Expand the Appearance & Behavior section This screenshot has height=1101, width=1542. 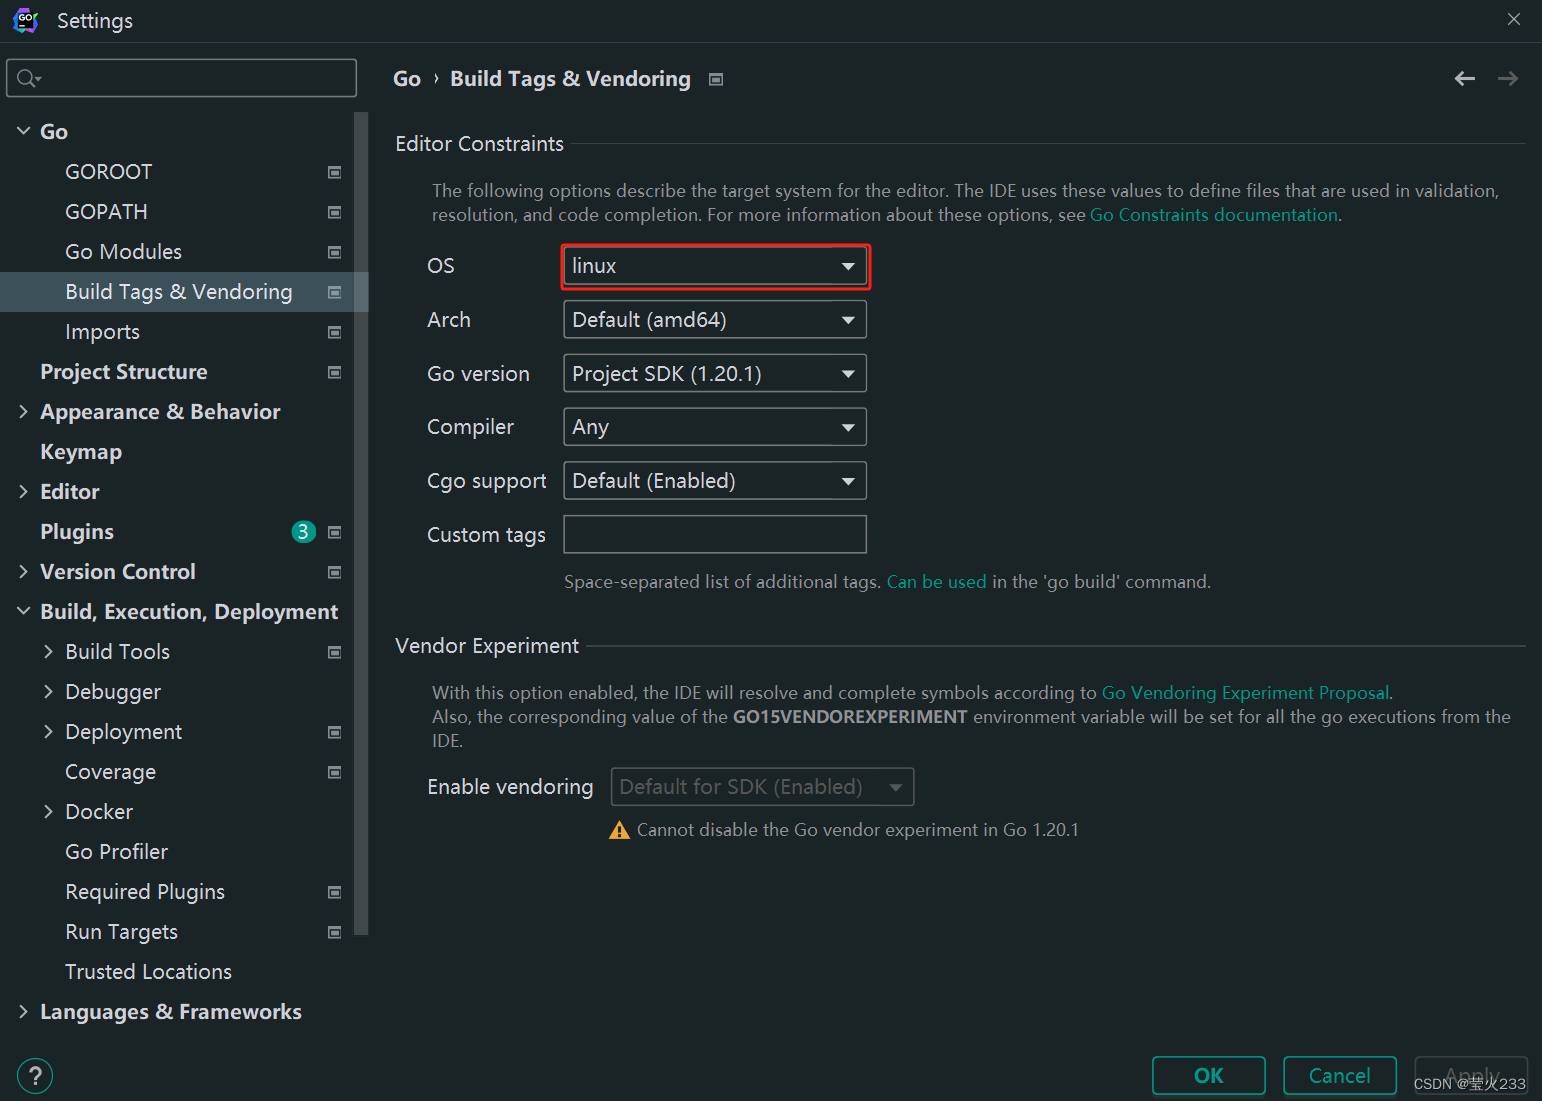tap(23, 412)
